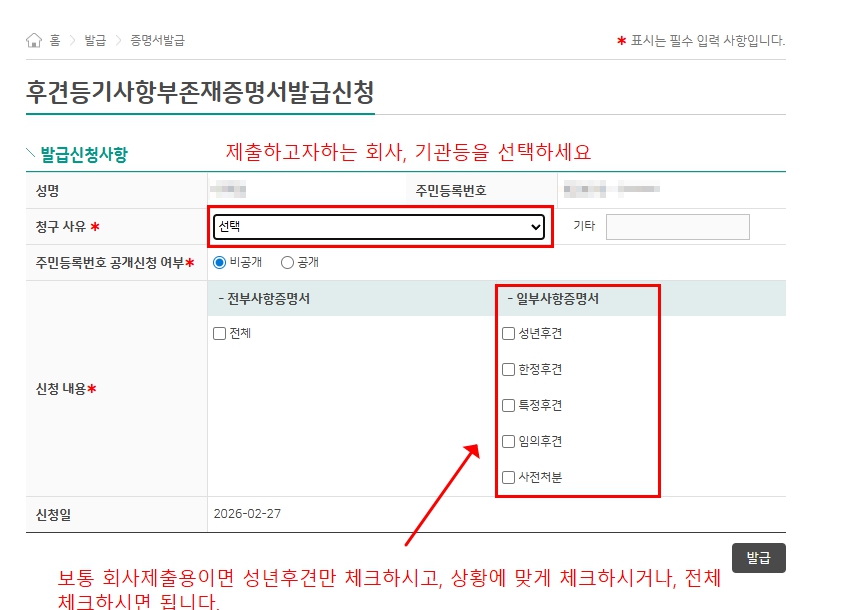
Task: Check the 특정후견 checkbox
Action: (507, 404)
